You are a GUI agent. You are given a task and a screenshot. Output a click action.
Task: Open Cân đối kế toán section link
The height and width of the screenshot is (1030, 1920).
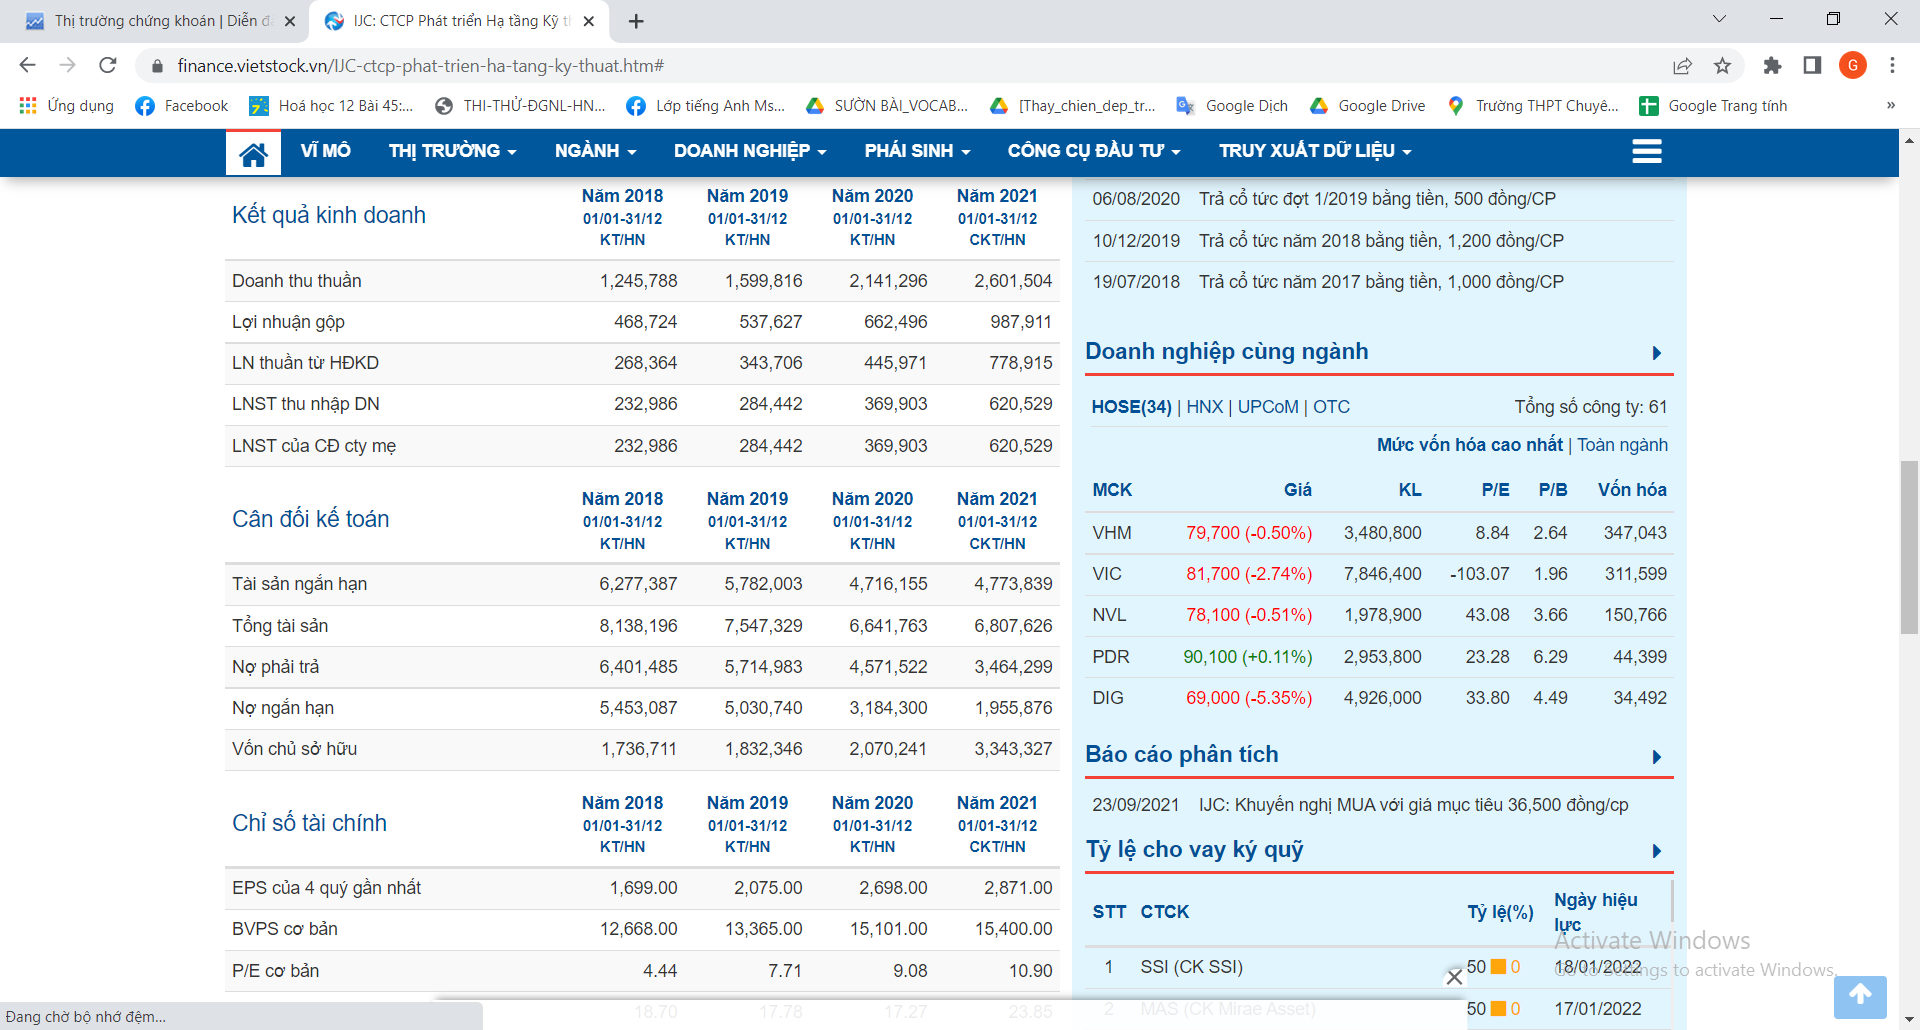click(311, 519)
